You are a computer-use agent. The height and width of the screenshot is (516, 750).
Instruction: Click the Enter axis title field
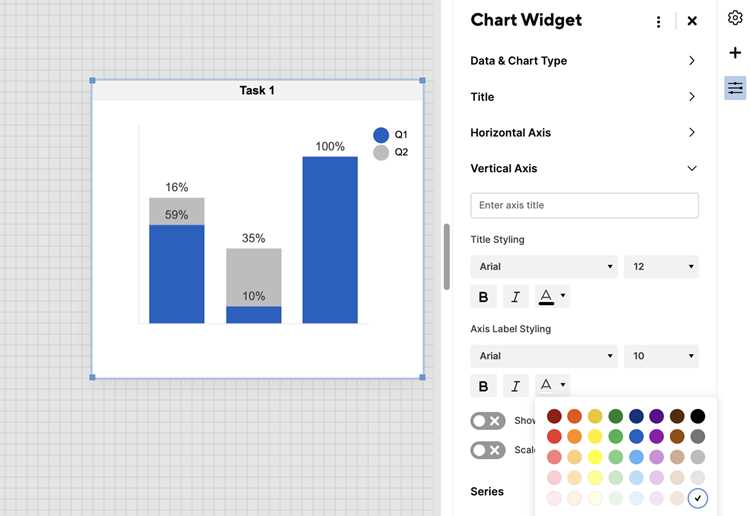(584, 205)
